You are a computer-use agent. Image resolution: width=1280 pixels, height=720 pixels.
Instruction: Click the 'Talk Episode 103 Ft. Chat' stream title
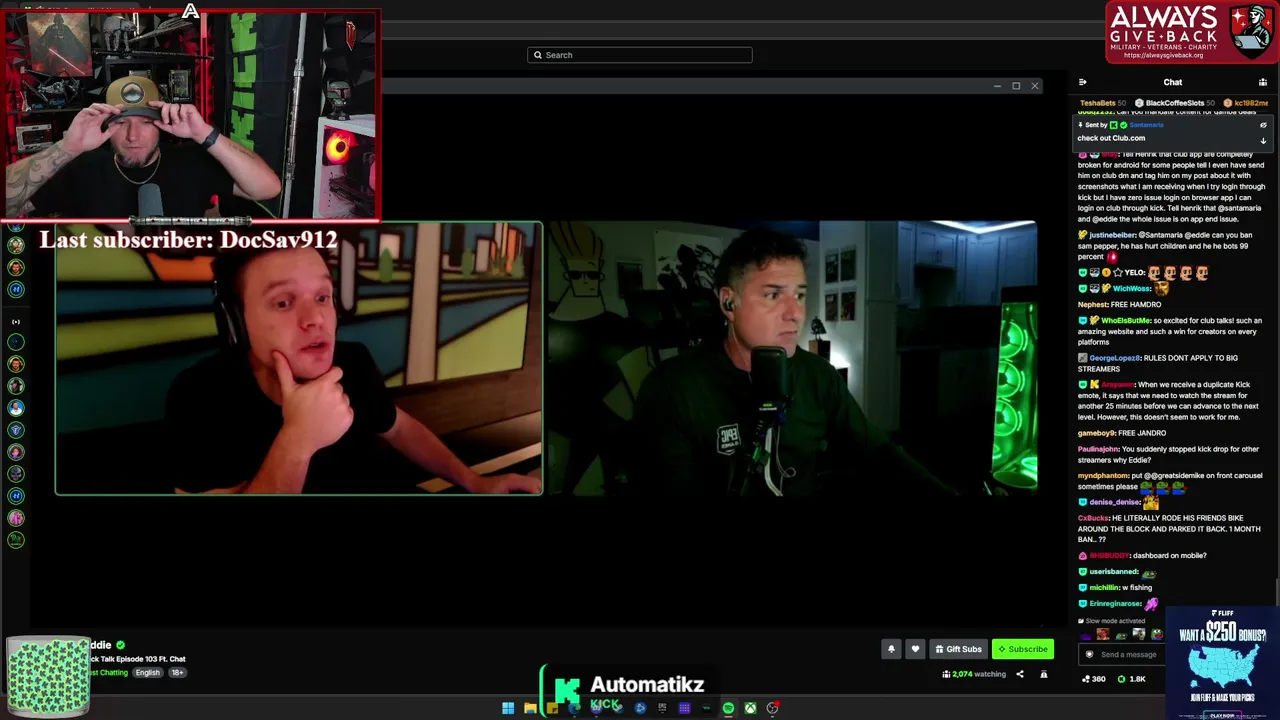(x=138, y=659)
